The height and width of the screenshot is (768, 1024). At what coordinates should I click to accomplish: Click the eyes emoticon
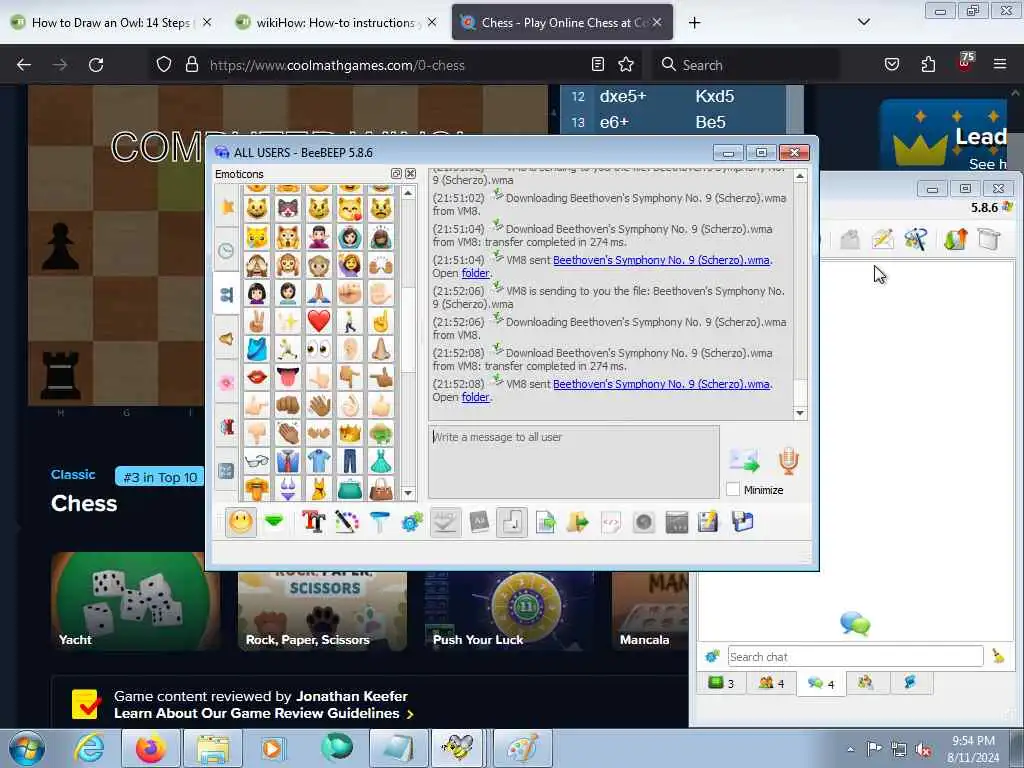point(319,349)
